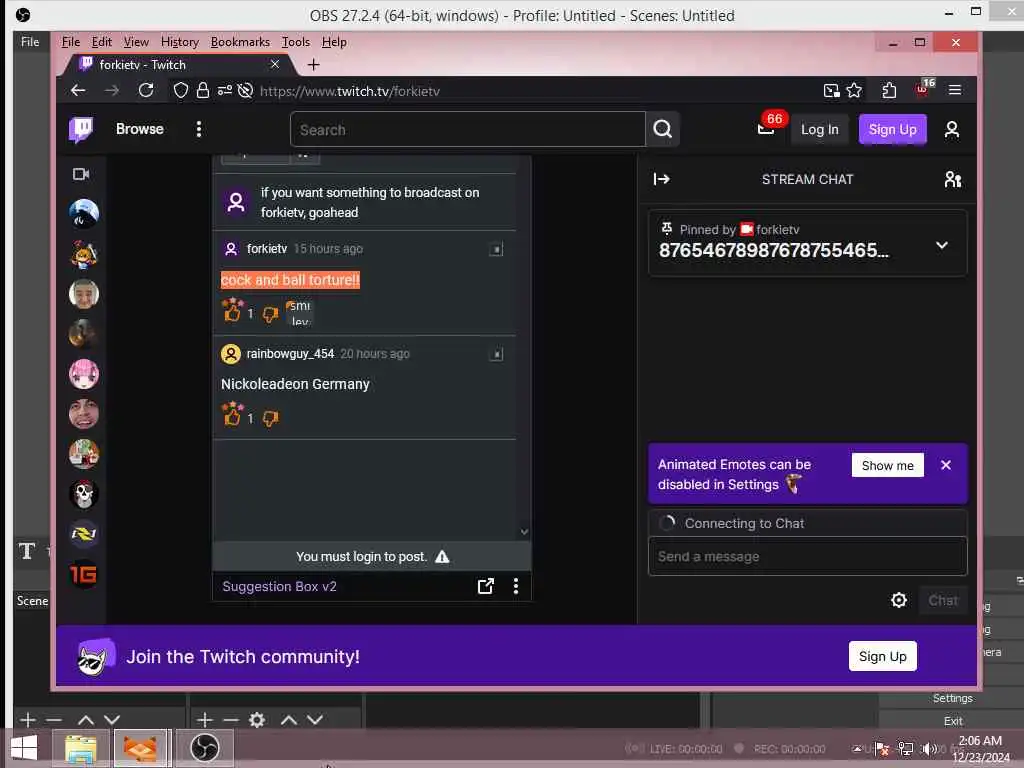This screenshot has width=1024, height=768.
Task: Open the skull channel avatar in sidebar
Action: [x=84, y=494]
